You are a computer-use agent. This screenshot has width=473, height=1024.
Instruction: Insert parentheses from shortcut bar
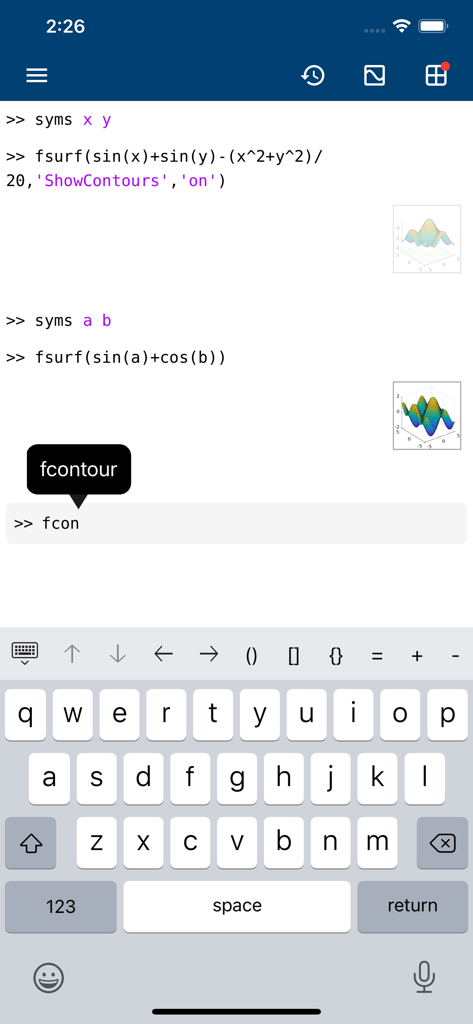pyautogui.click(x=252, y=656)
